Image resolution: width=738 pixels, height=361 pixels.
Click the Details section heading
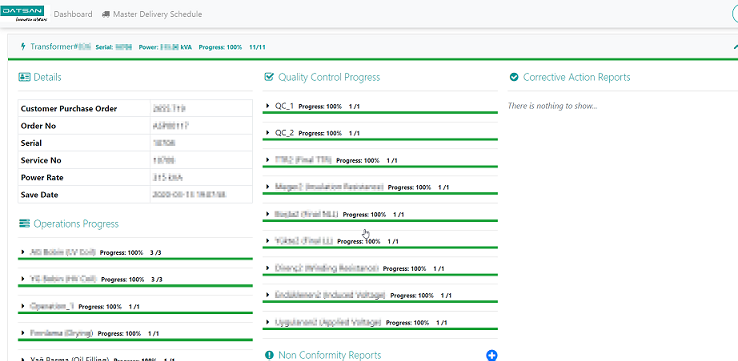point(47,77)
